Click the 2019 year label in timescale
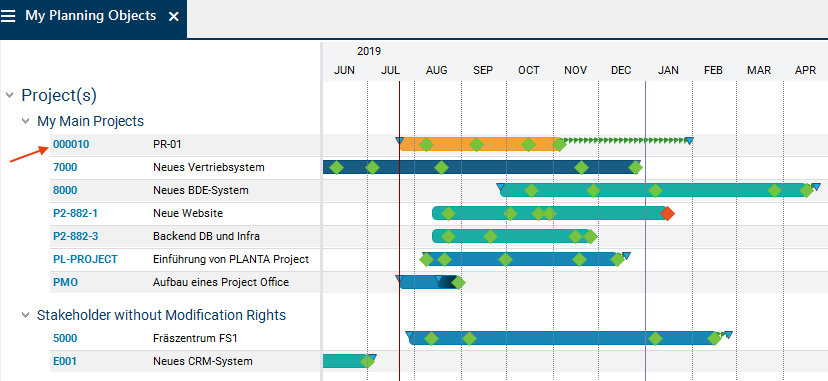 tap(369, 51)
